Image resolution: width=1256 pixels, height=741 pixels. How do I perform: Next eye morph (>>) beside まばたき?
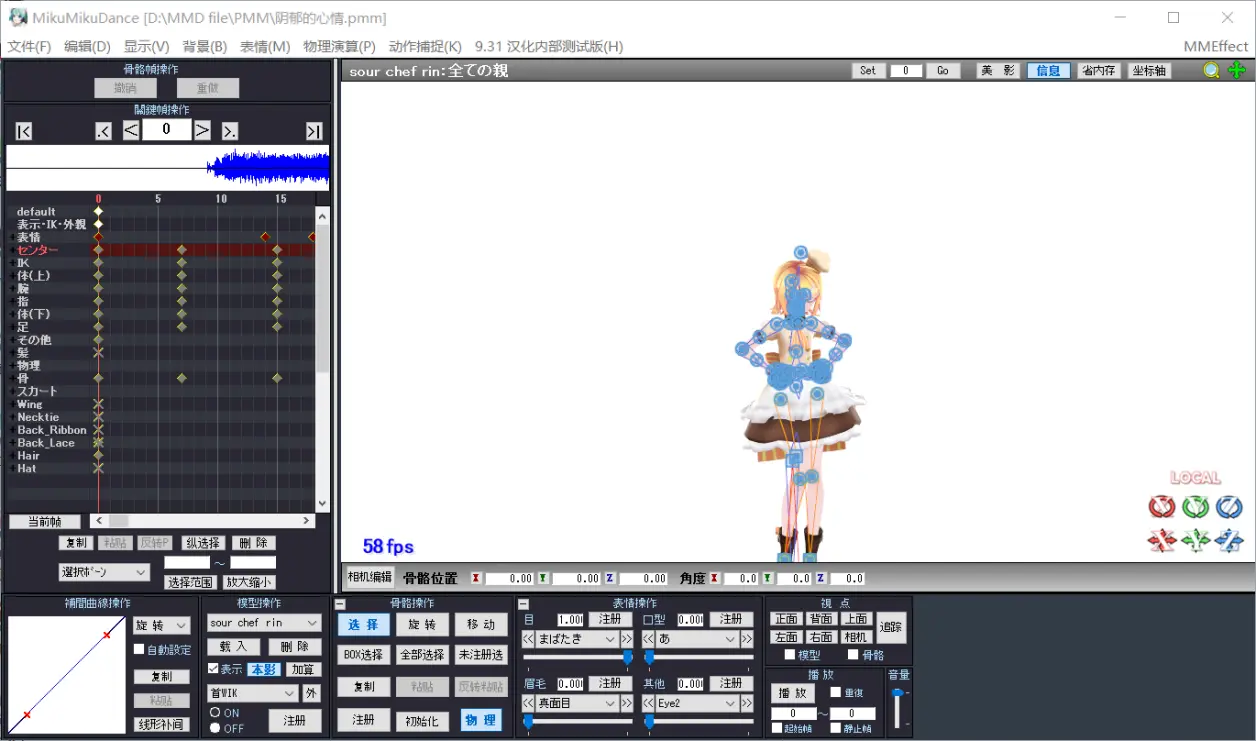coord(626,639)
